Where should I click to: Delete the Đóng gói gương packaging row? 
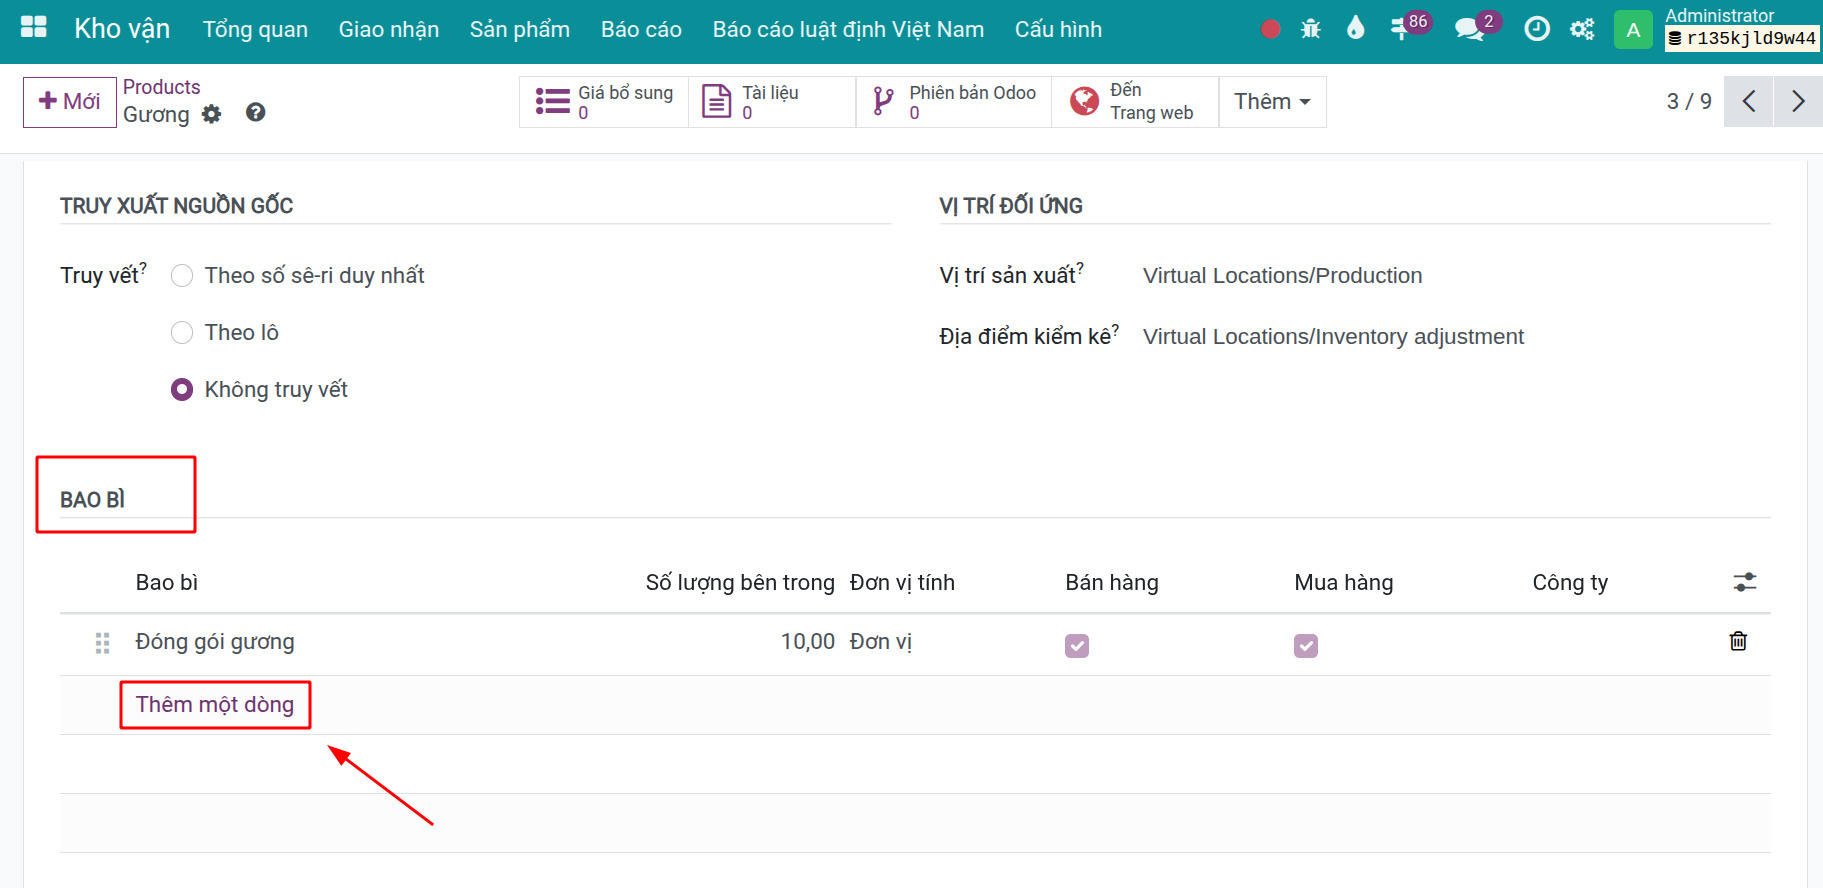(1738, 642)
